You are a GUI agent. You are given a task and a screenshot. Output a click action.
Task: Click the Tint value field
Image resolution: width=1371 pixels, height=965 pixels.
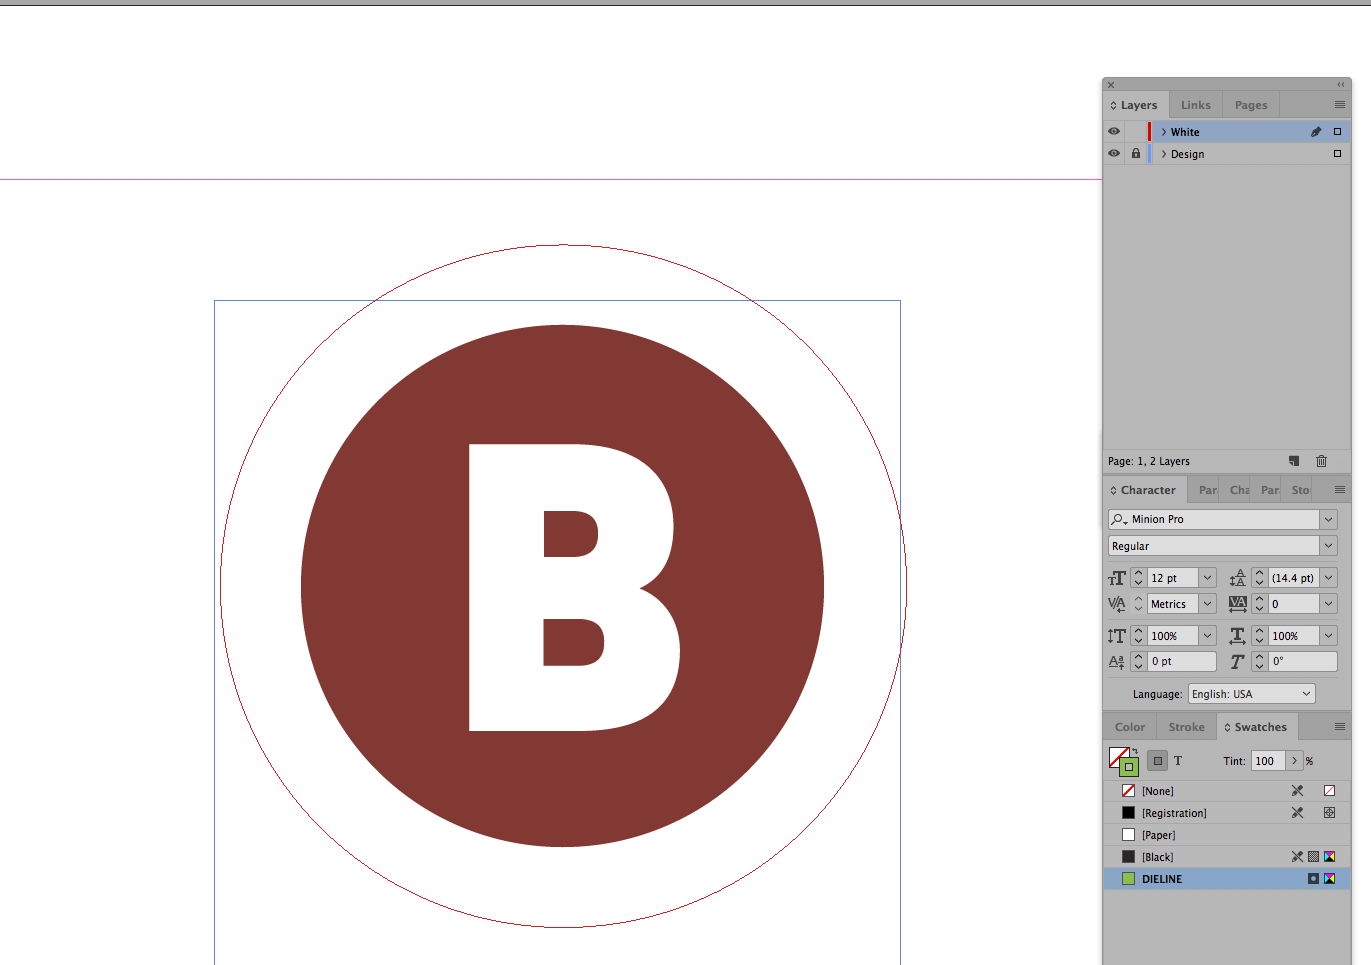pos(1268,761)
